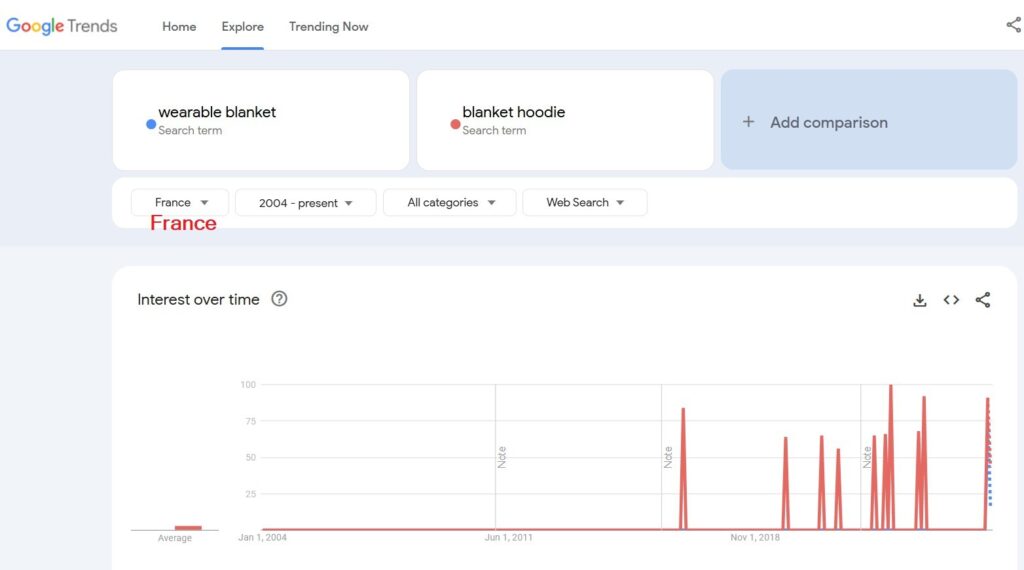This screenshot has width=1024, height=570.
Task: Click the Google Trends logo
Action: pos(62,26)
